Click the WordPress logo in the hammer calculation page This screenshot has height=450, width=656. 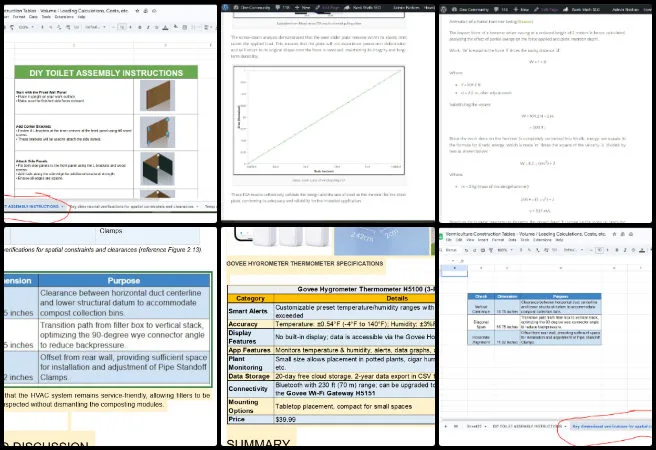point(444,9)
